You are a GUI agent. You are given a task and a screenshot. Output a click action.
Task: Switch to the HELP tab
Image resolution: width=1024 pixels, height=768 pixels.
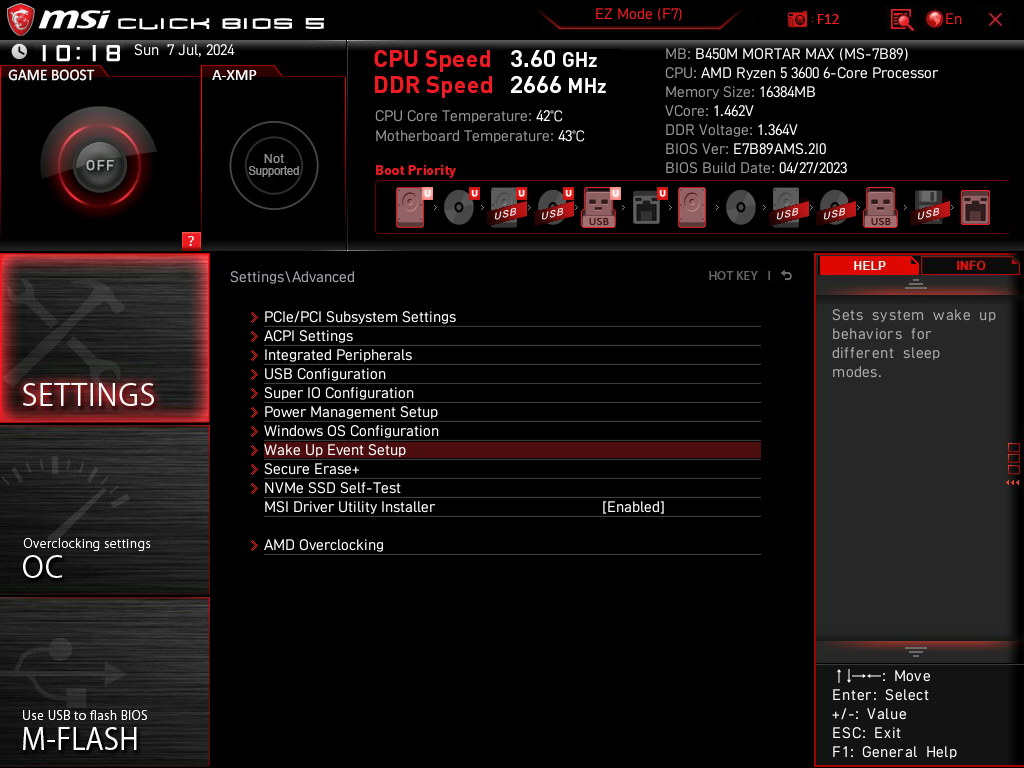coord(869,265)
